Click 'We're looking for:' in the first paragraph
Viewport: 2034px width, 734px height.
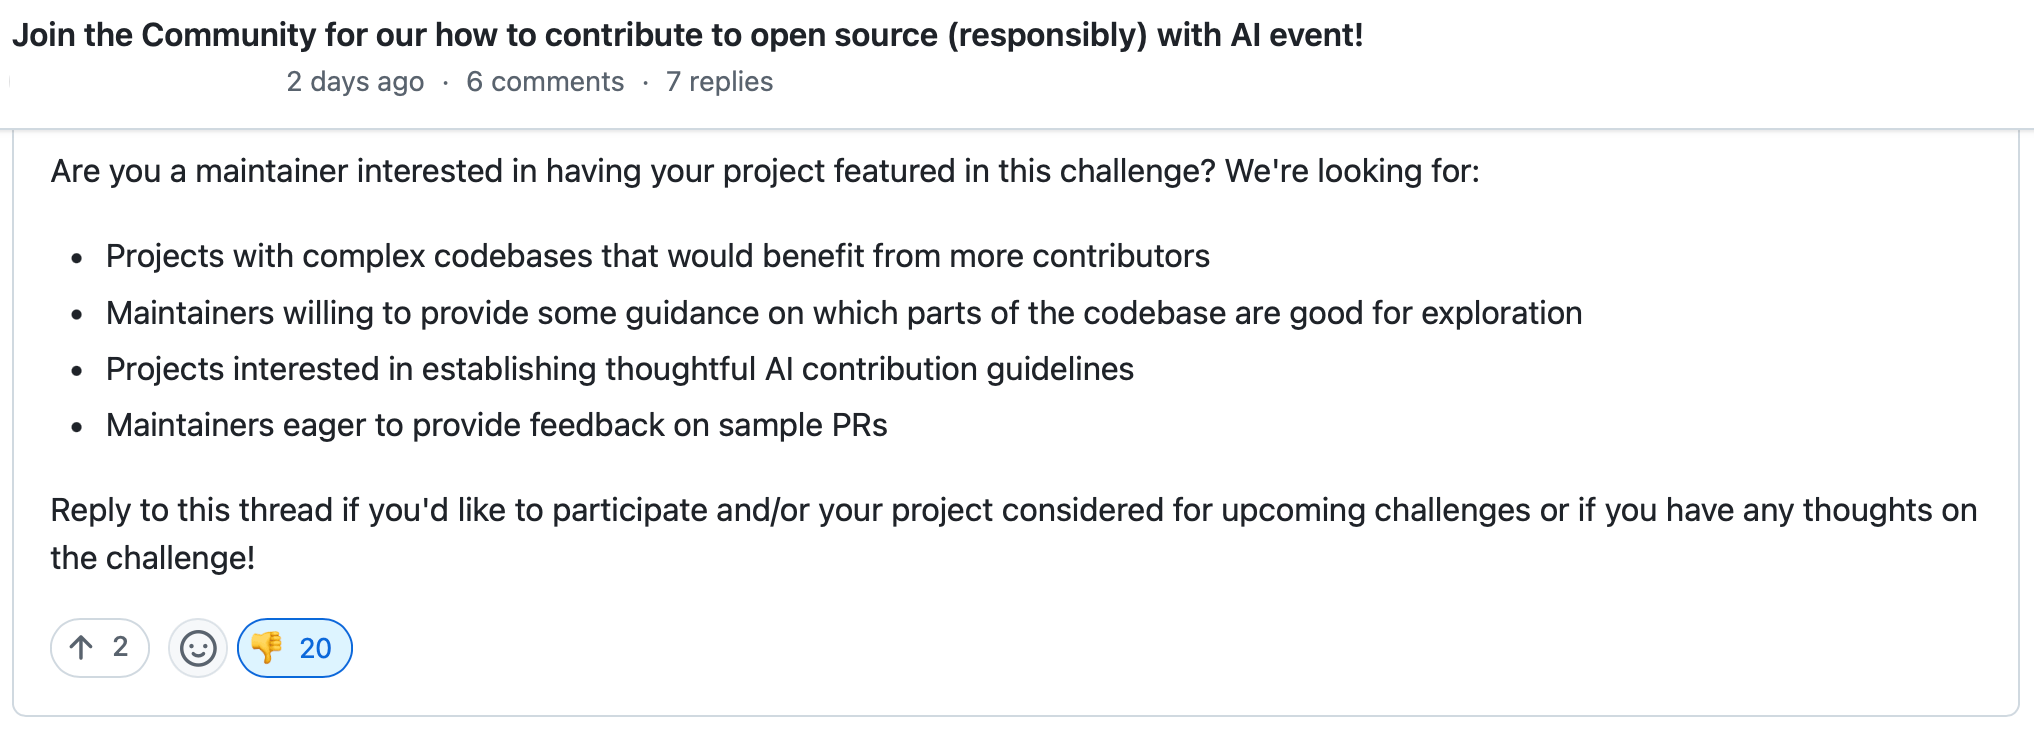[1352, 171]
